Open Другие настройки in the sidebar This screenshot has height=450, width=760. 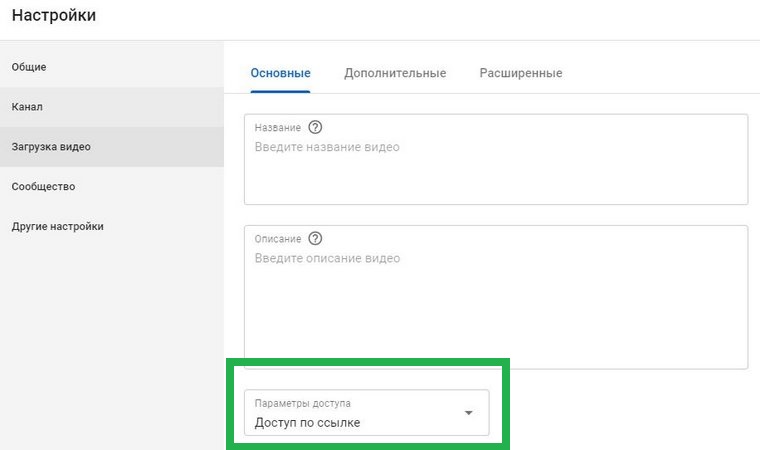(x=57, y=227)
